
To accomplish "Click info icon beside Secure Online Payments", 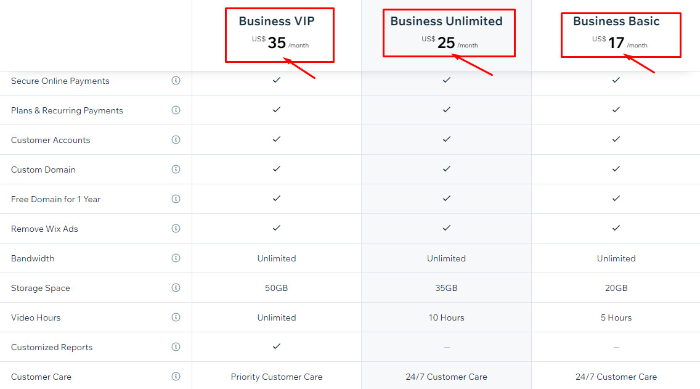I will pos(176,80).
